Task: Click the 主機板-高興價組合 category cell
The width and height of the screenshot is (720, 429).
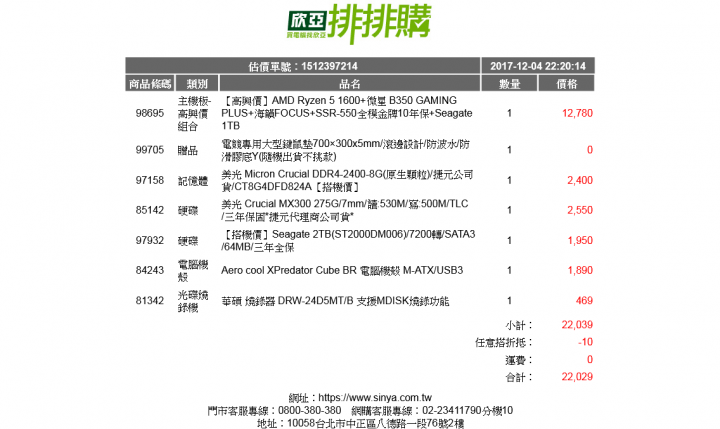Action: [194, 113]
